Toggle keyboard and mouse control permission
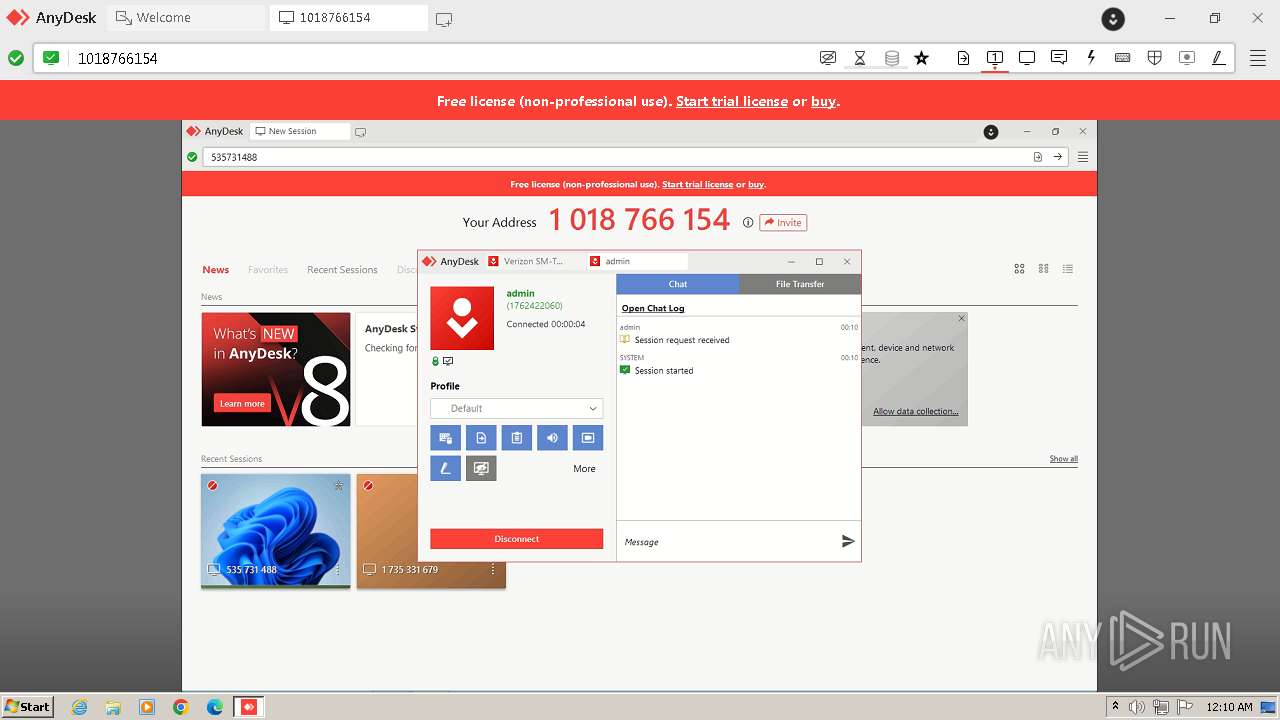 coord(446,438)
